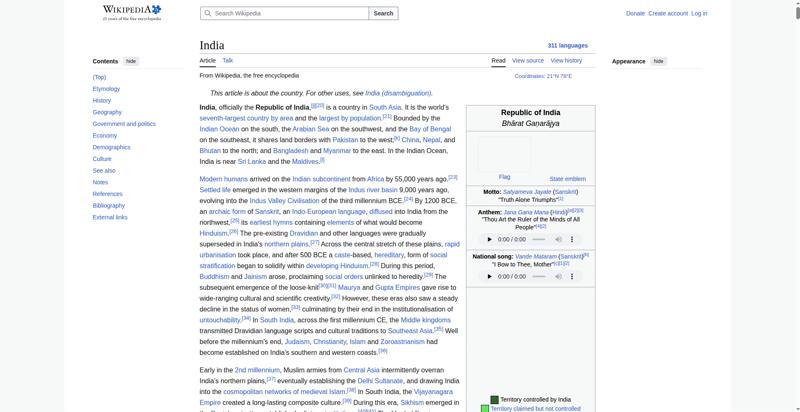Open the Zoroastrianism link
The image size is (800, 412).
[x=403, y=342]
